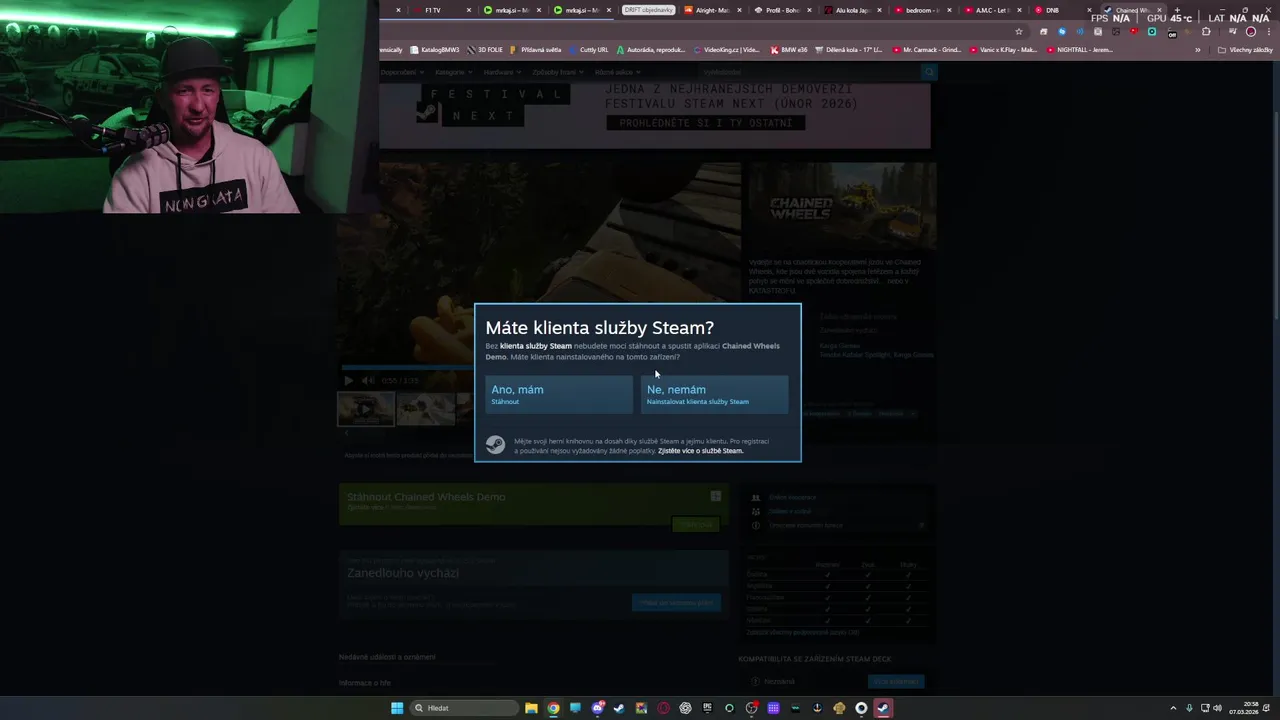This screenshot has width=1280, height=720.
Task: Switch to the DRIFT objednávky tab
Action: (648, 10)
